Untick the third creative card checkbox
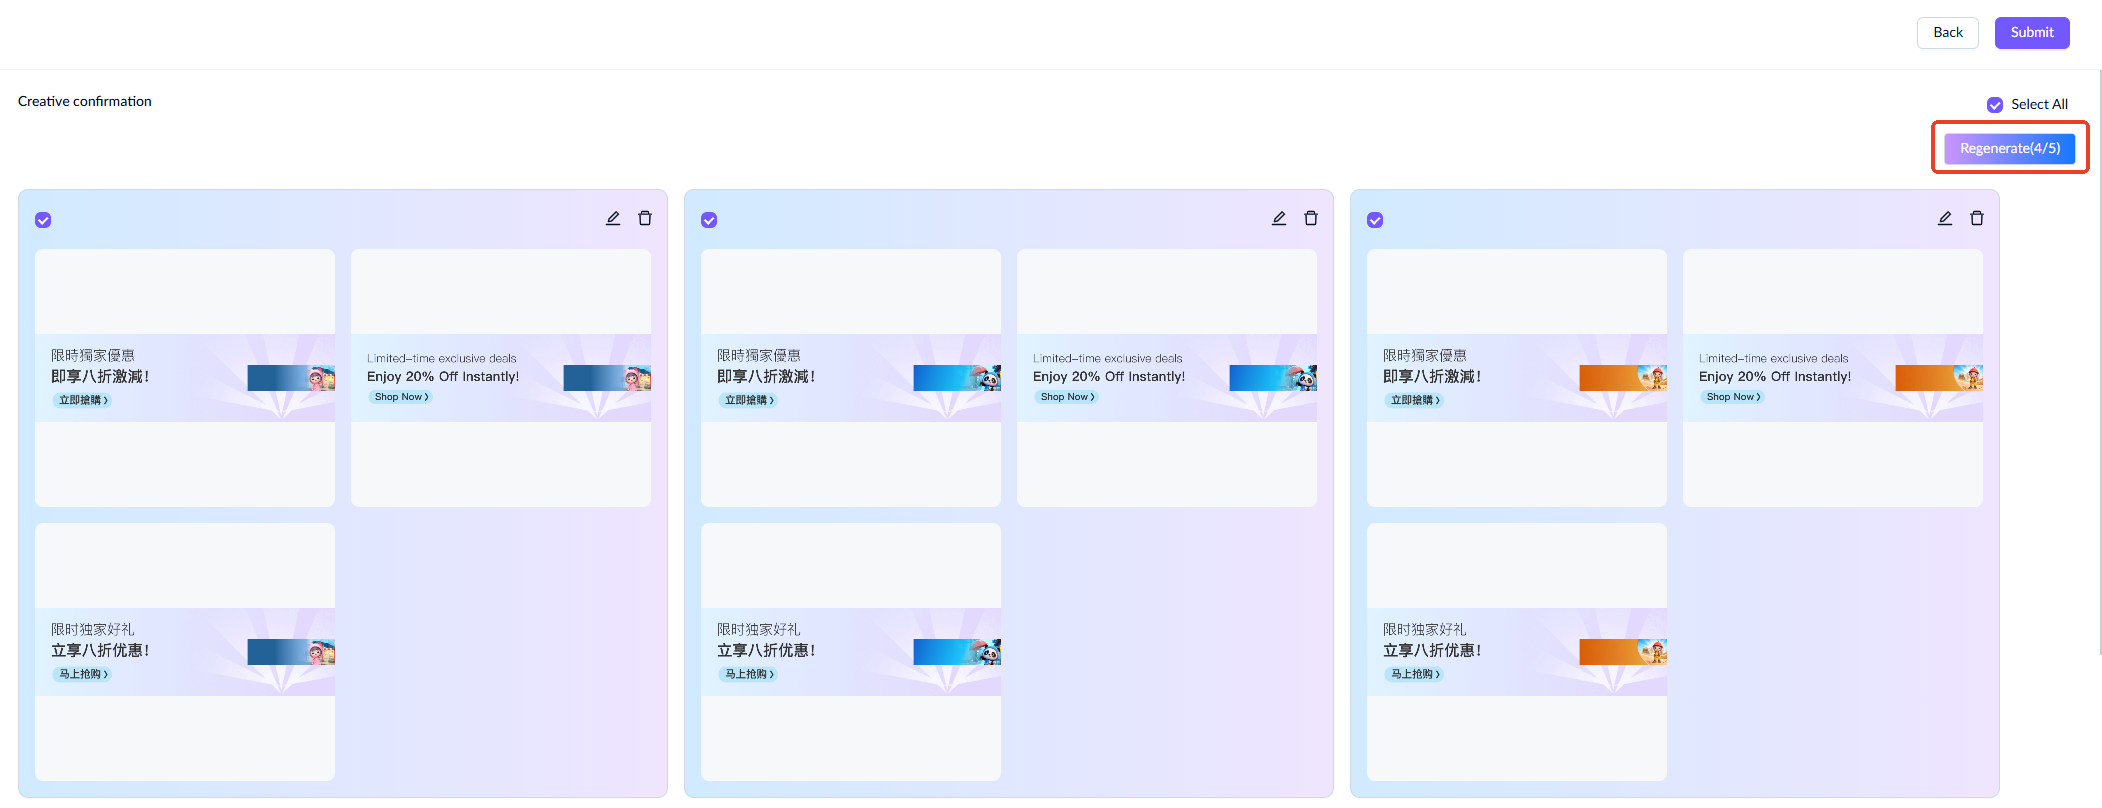This screenshot has height=808, width=2102. pos(1375,220)
